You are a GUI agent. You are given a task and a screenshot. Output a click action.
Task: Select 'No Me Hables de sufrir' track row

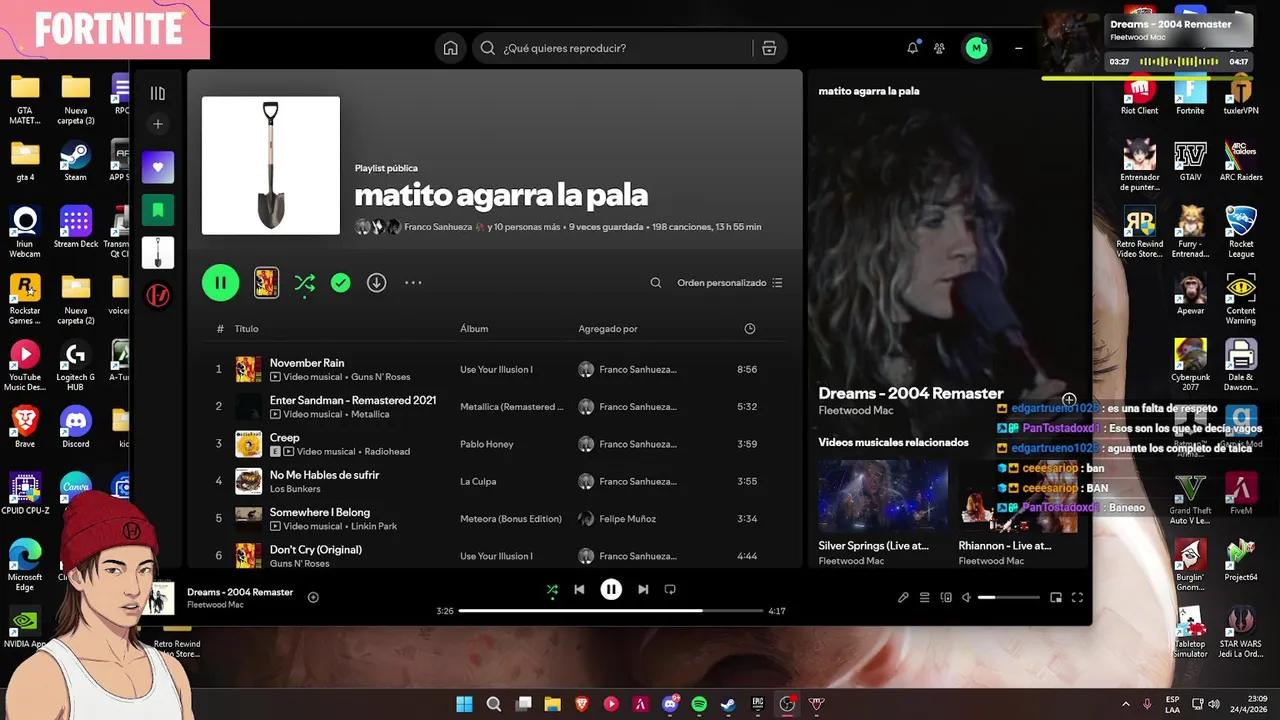coord(494,481)
